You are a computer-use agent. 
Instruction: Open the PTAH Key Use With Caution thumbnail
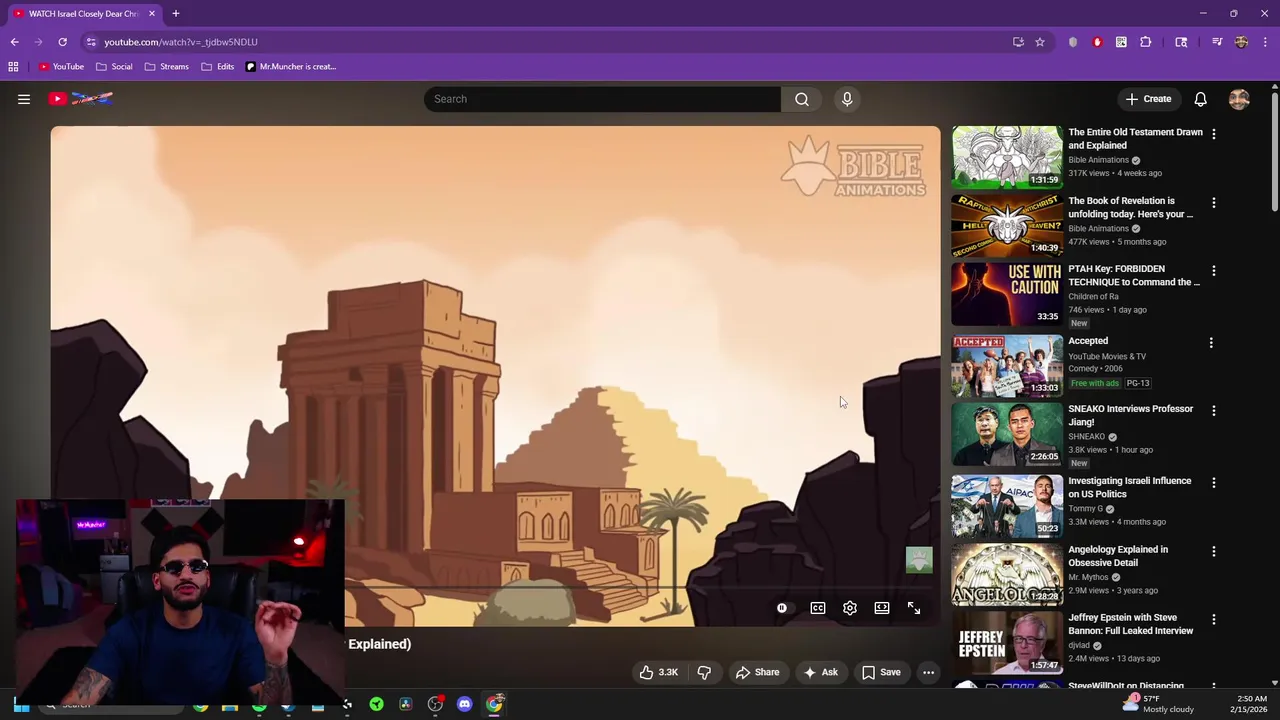tap(1007, 293)
